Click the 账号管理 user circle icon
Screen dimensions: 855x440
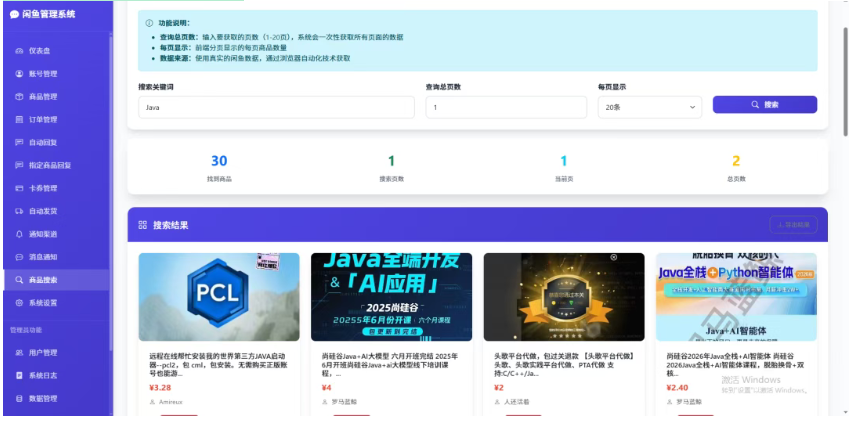pos(19,74)
